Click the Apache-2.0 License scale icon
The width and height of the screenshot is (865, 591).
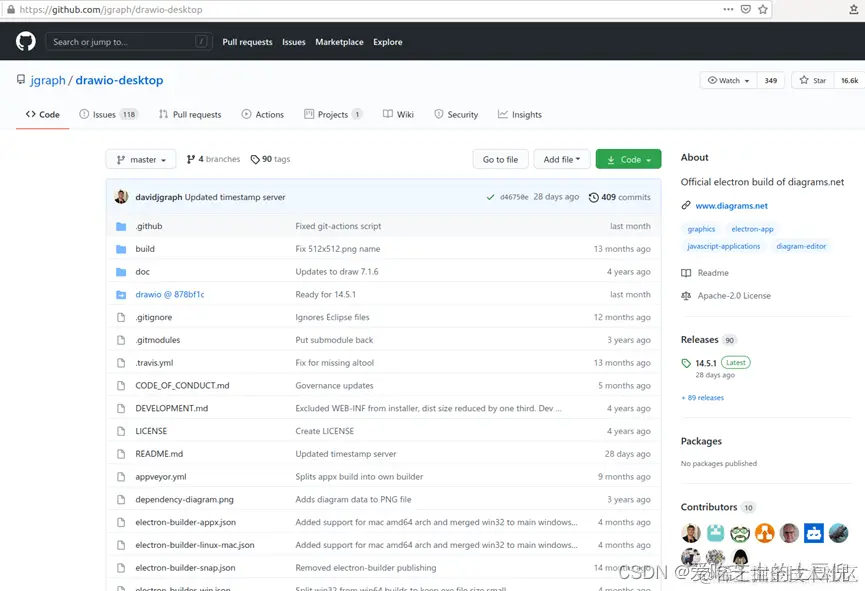click(x=686, y=296)
